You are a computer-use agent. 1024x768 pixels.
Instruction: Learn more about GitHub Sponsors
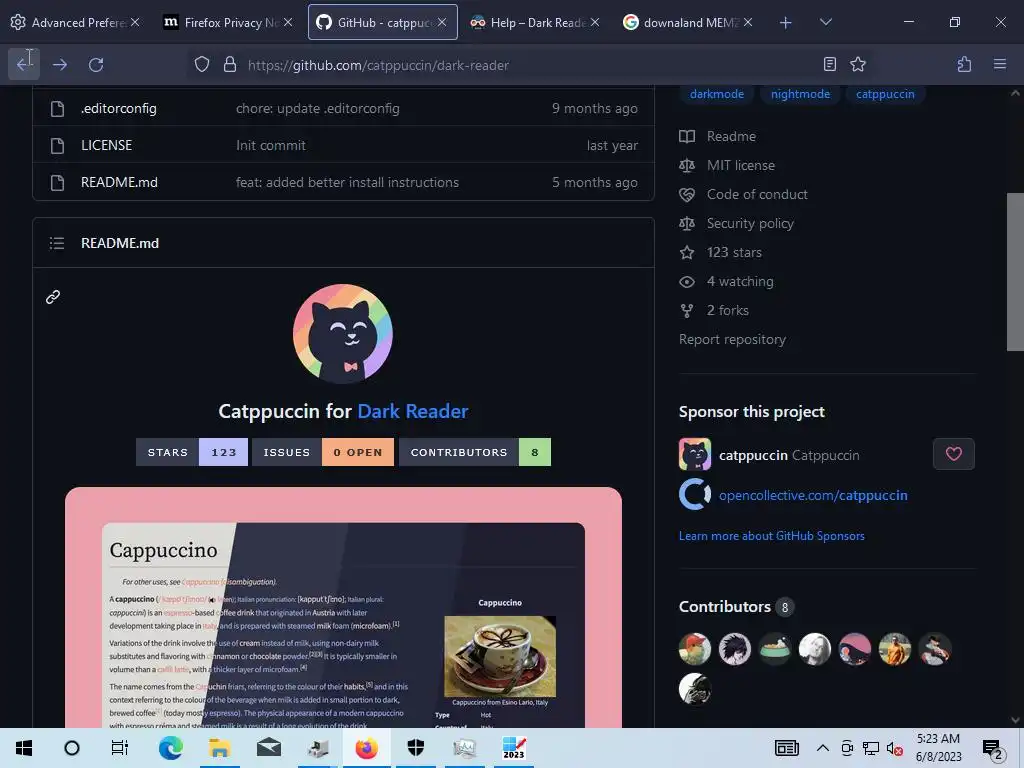click(771, 536)
